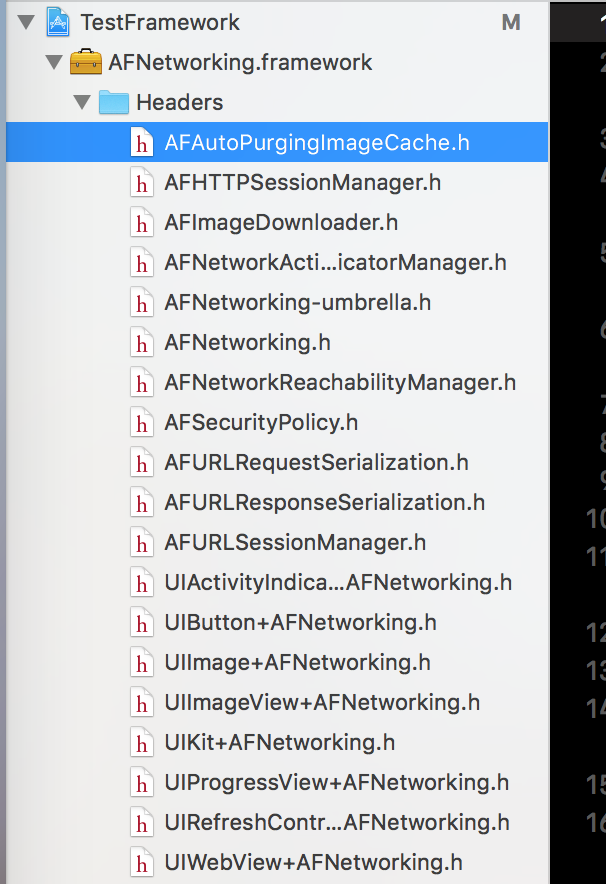The image size is (606, 884).
Task: Click header icon beside UIProgressView+AFNetworking.h
Action: 141,783
